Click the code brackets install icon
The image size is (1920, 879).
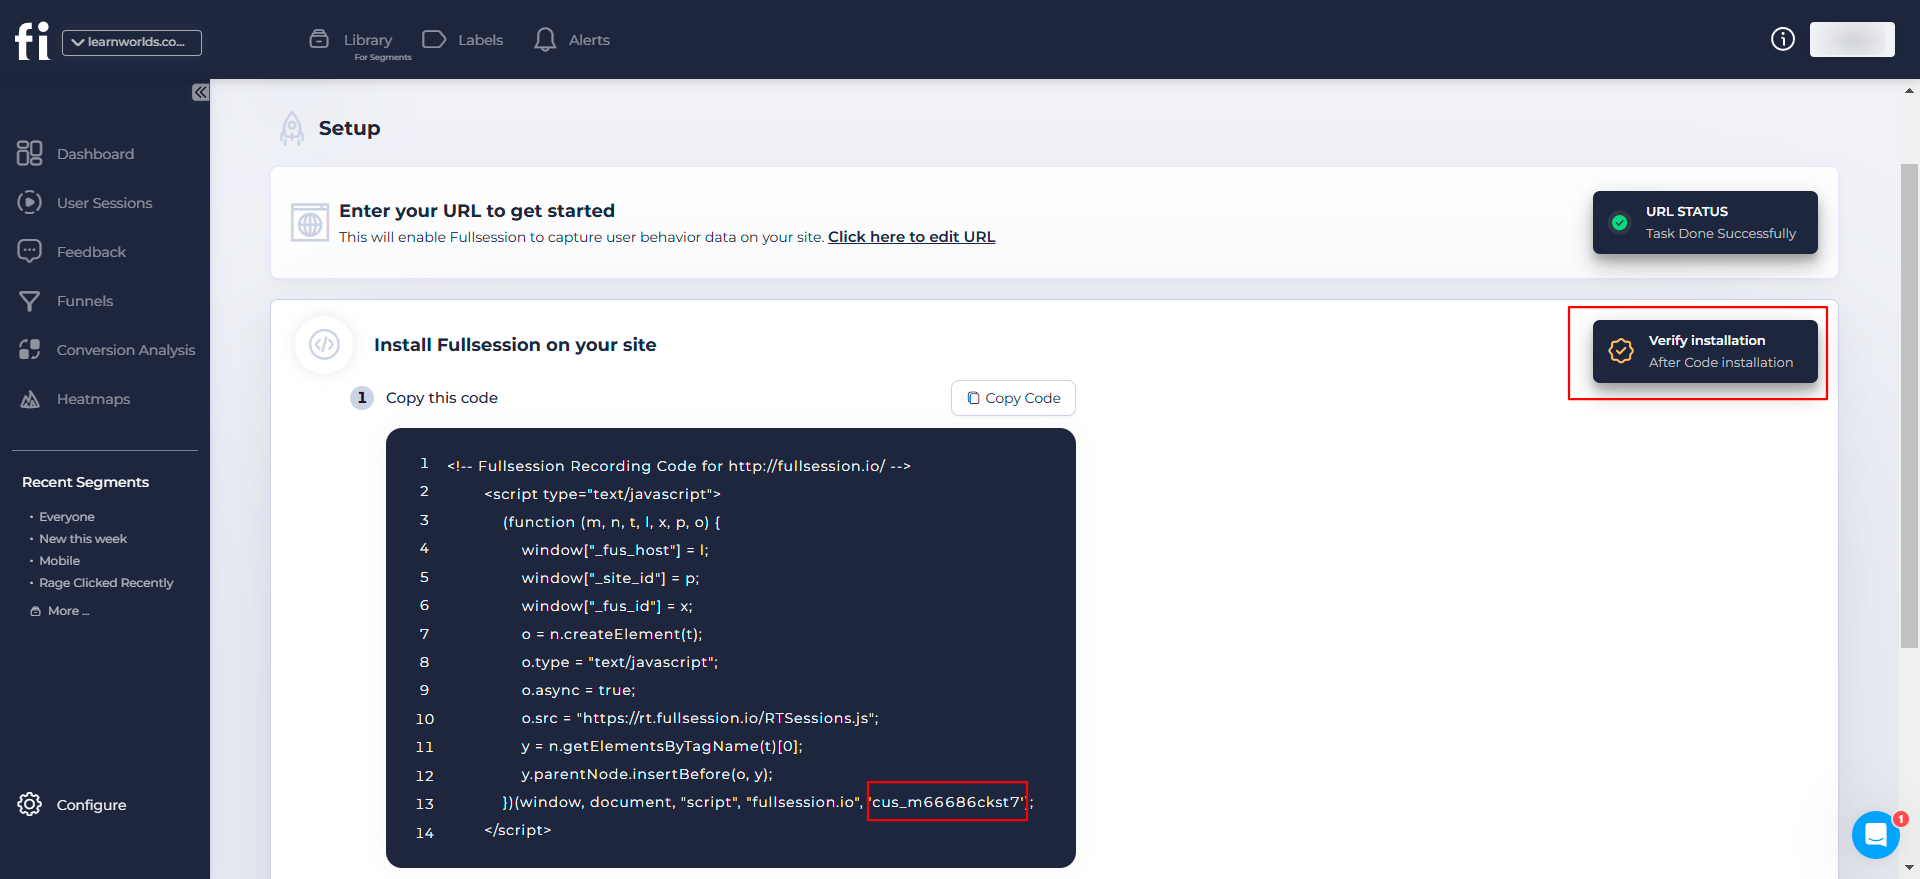point(324,345)
